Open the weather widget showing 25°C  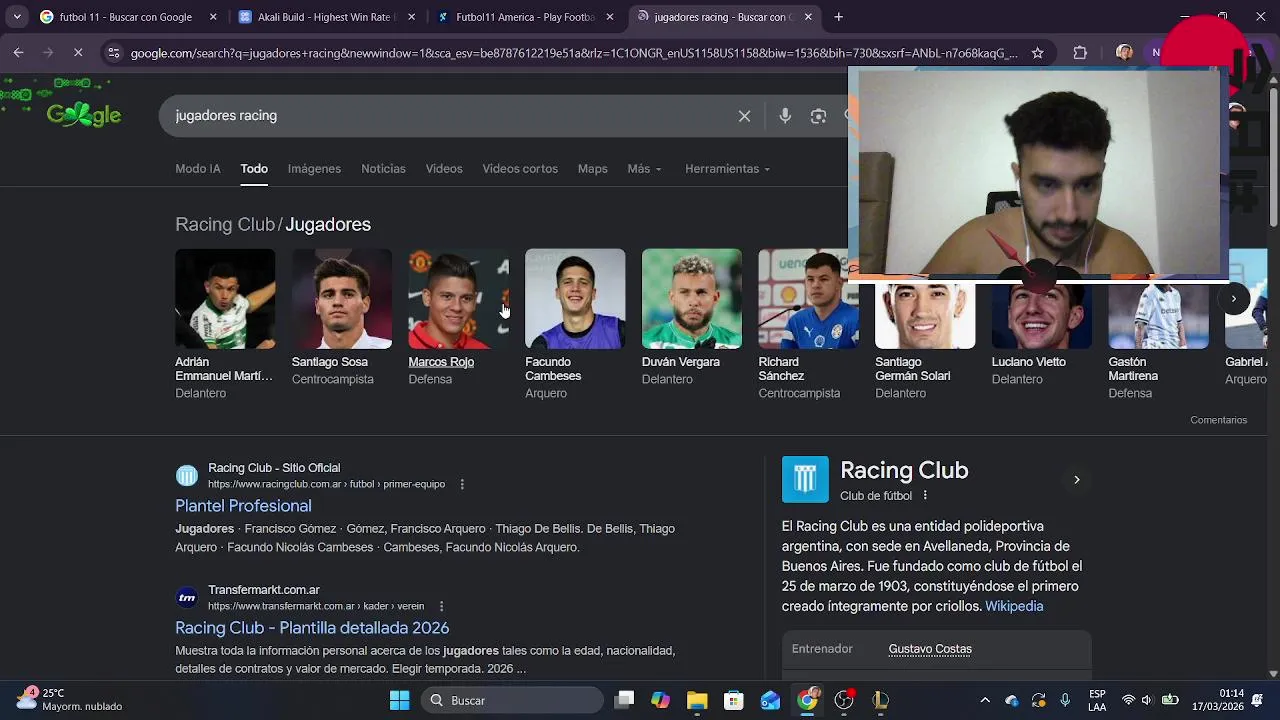70,700
